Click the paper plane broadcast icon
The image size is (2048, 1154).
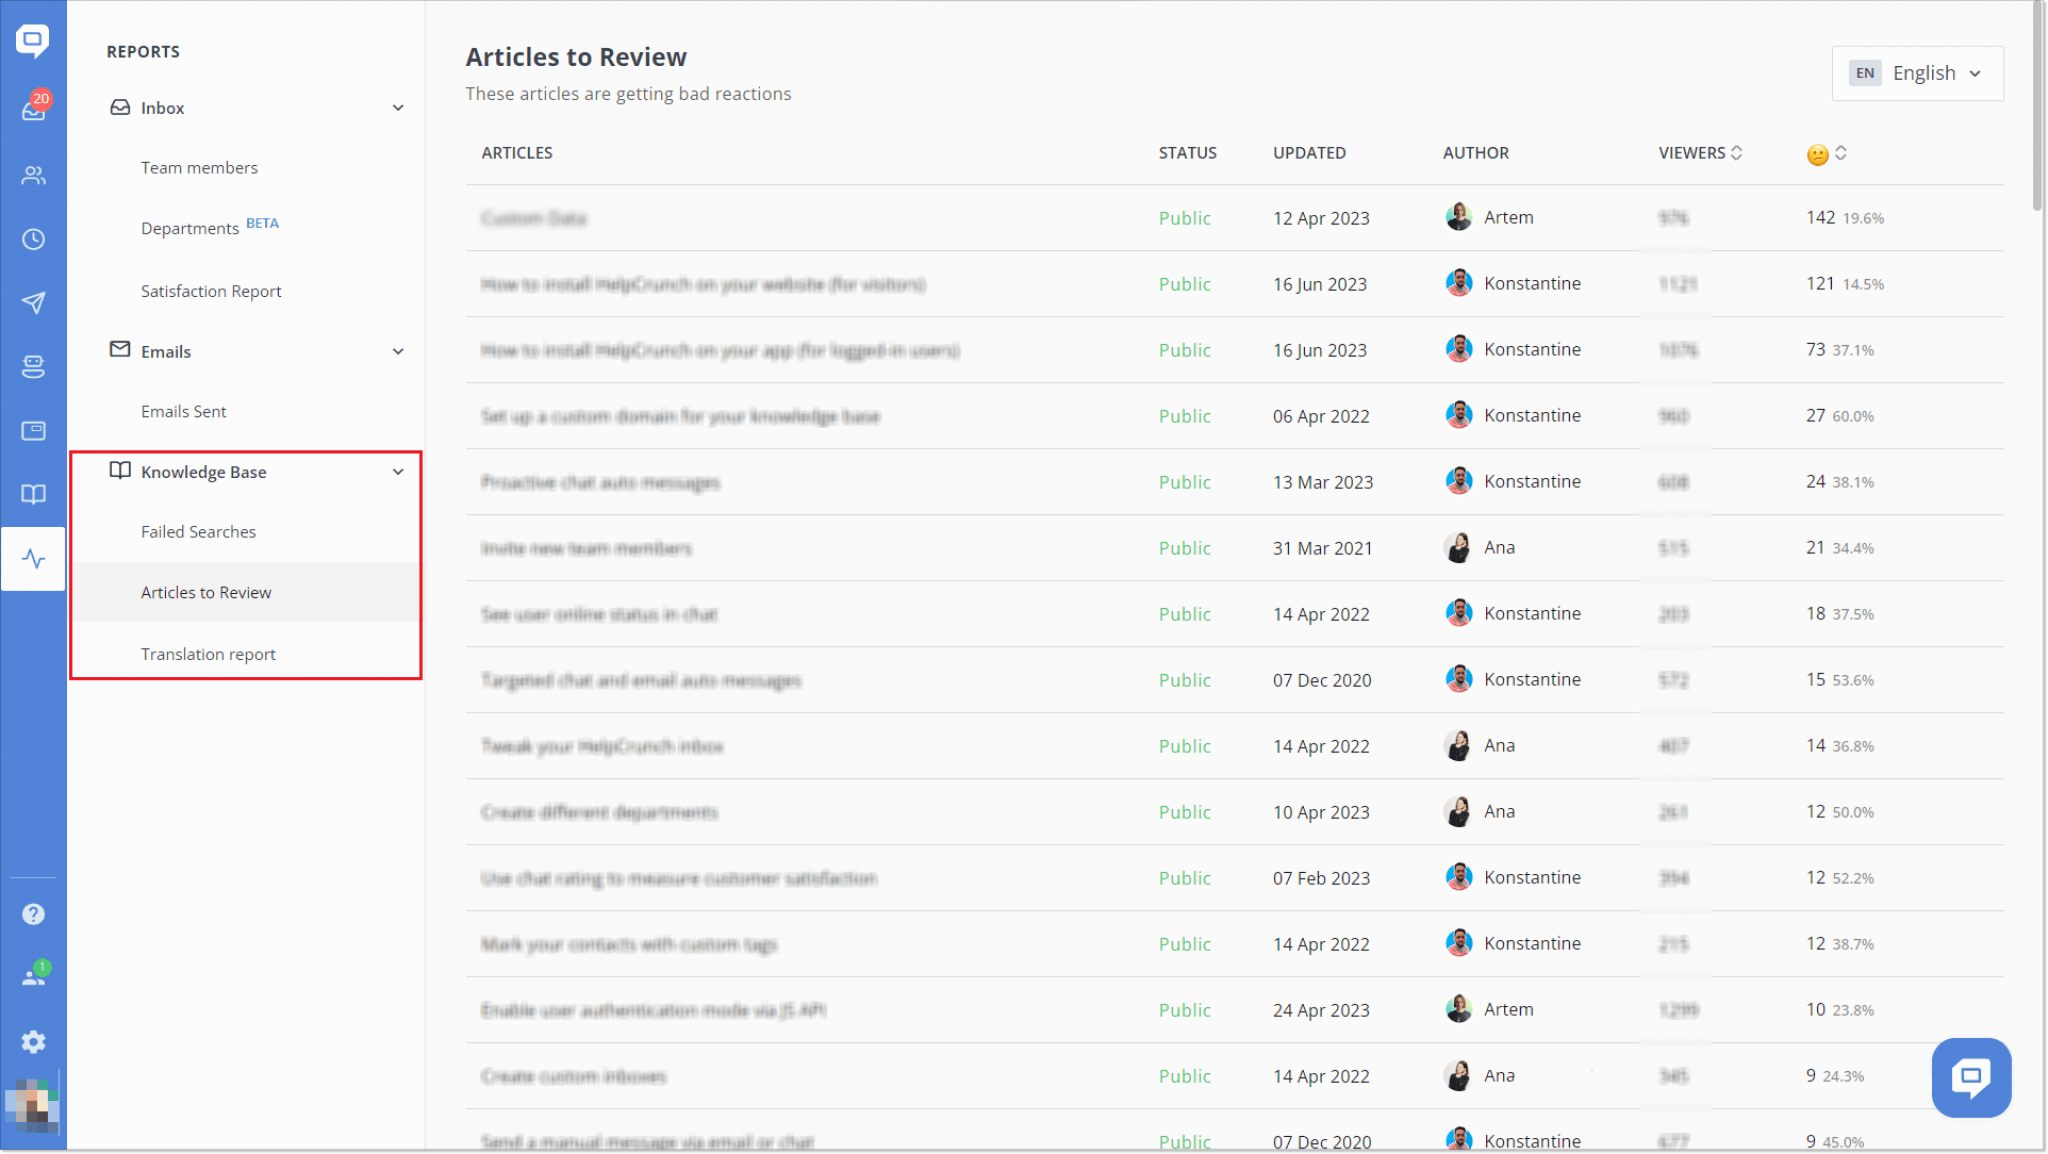[34, 302]
